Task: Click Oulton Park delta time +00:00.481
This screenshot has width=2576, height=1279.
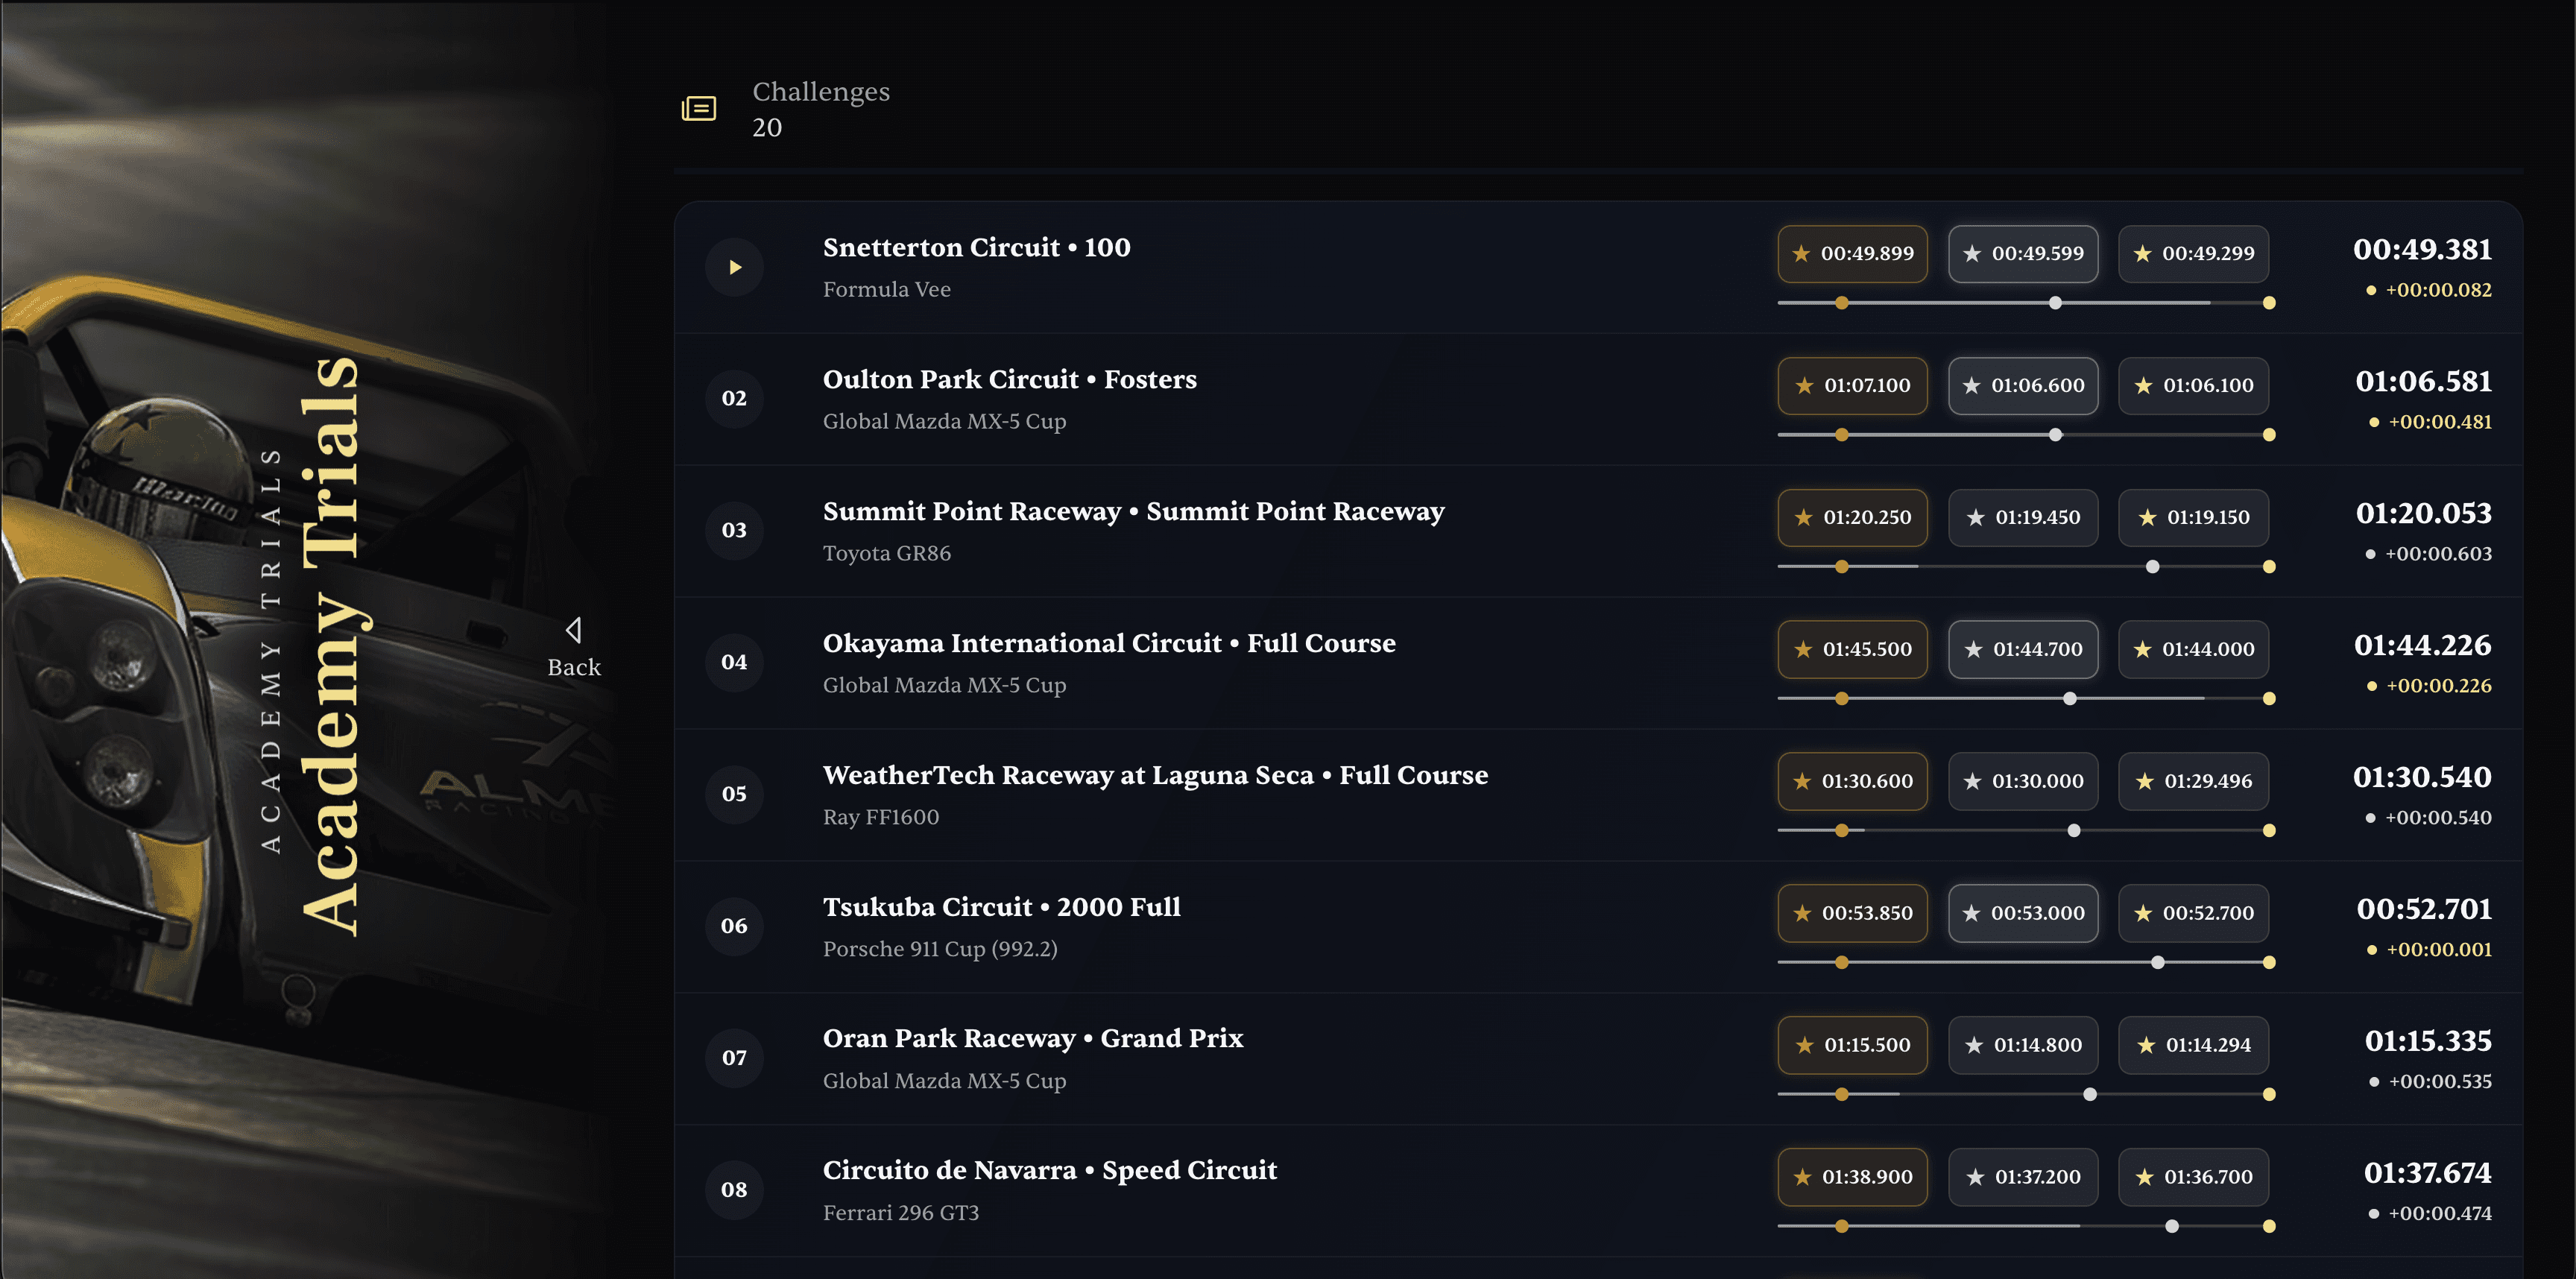Action: pos(2439,422)
